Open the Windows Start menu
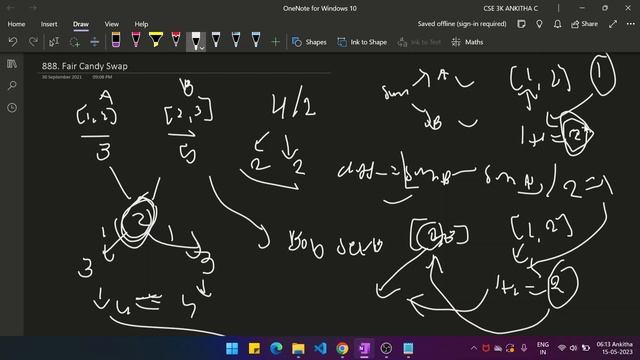The width and height of the screenshot is (640, 360). (x=232, y=349)
